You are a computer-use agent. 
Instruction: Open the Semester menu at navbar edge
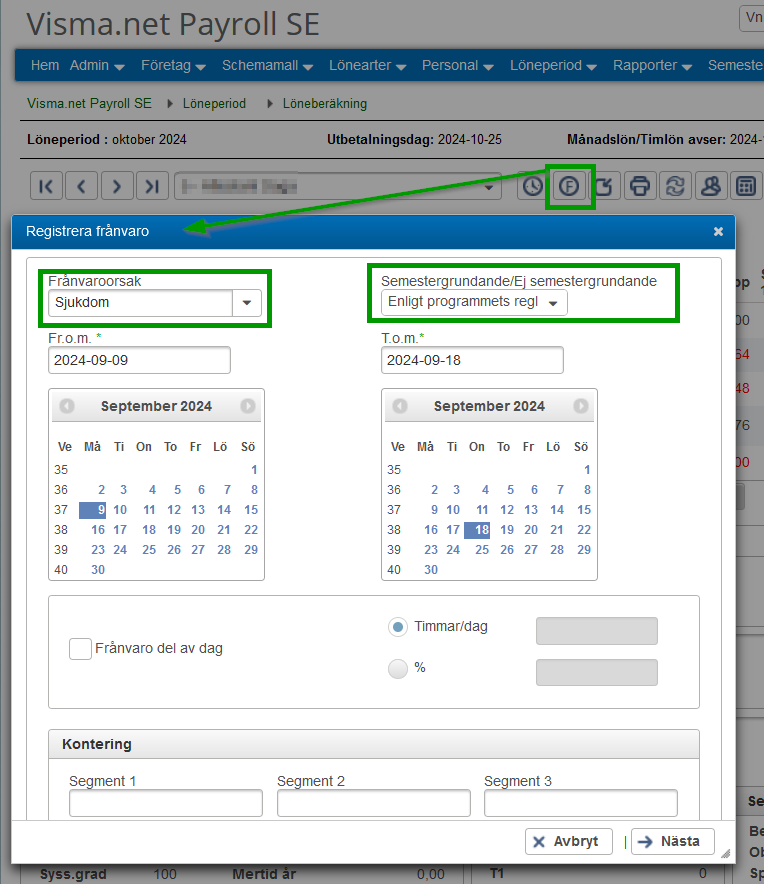point(736,65)
